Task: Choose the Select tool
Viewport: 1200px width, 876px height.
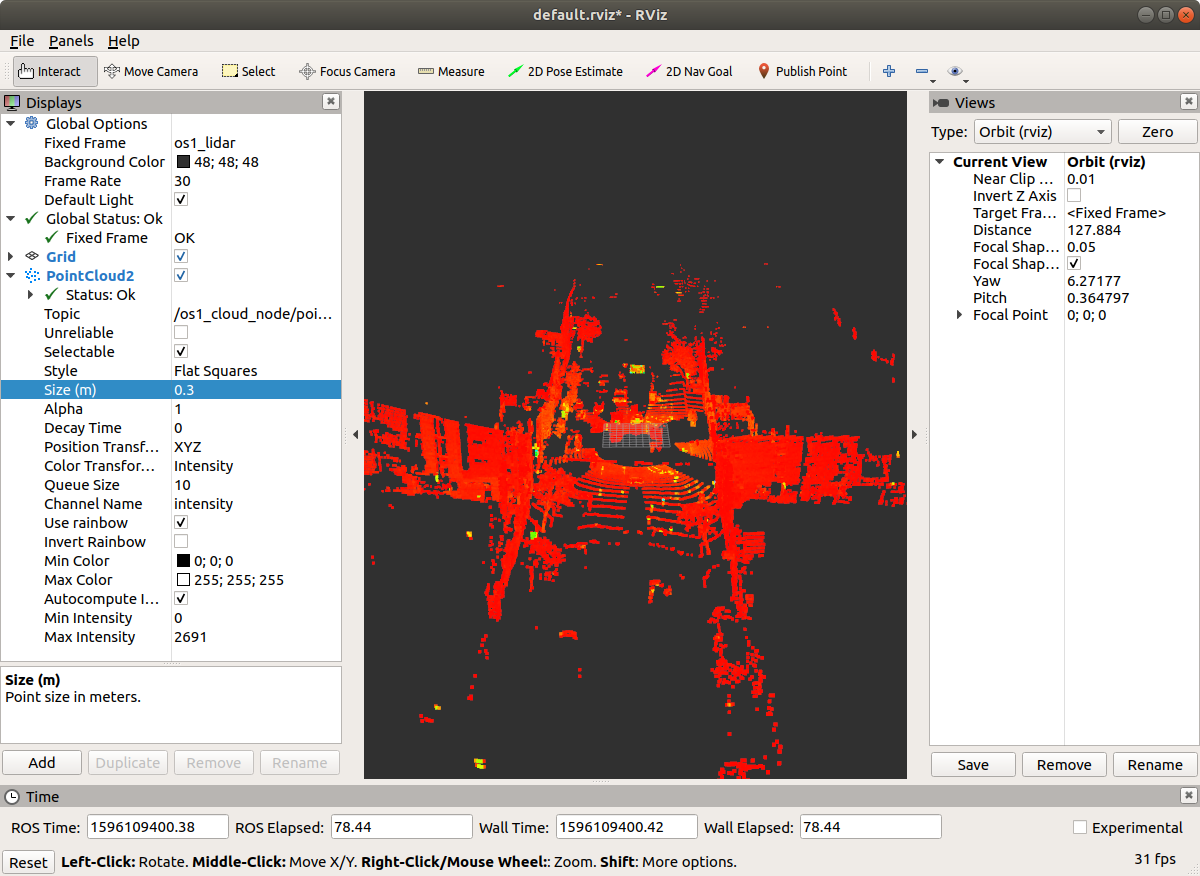Action: (248, 71)
